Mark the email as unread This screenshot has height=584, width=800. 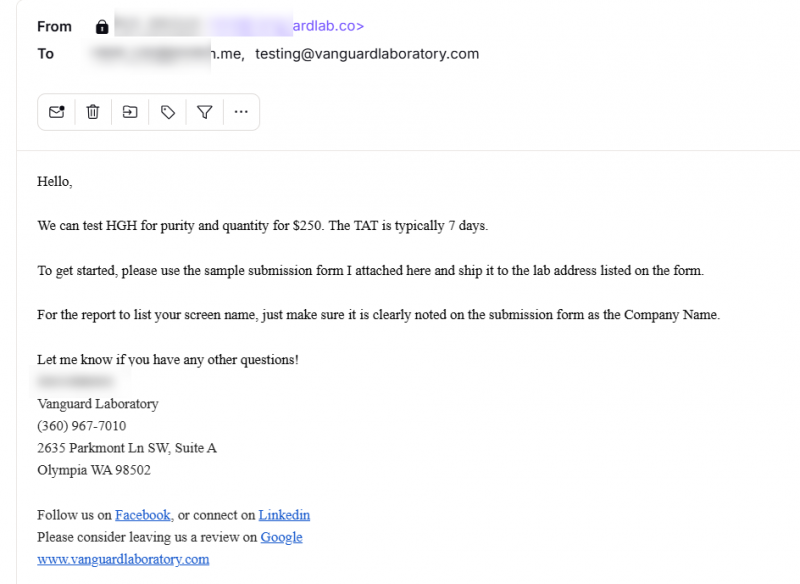click(x=57, y=112)
